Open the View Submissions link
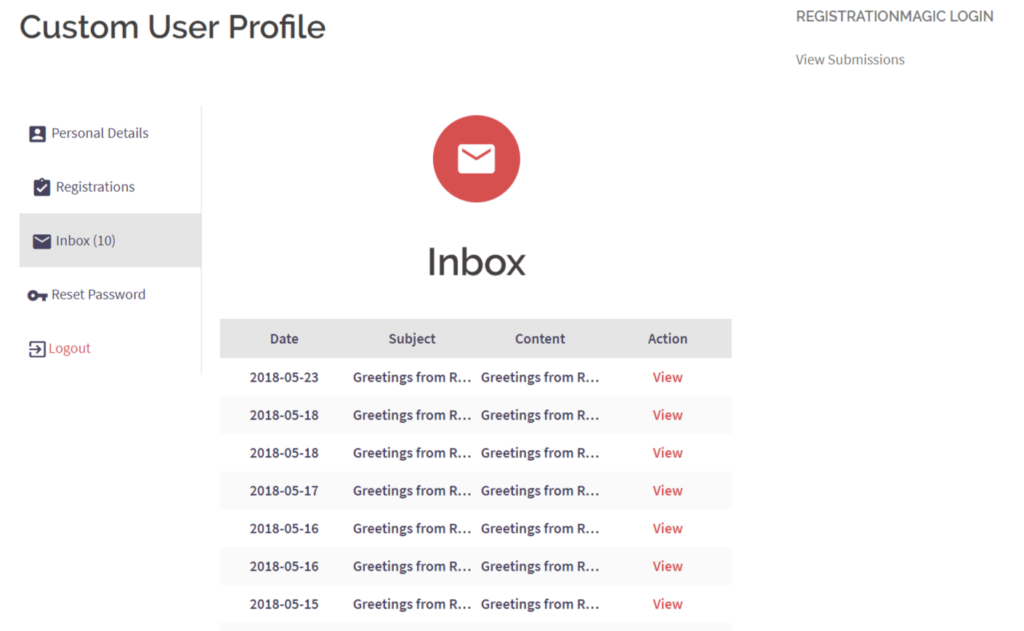 pyautogui.click(x=849, y=59)
